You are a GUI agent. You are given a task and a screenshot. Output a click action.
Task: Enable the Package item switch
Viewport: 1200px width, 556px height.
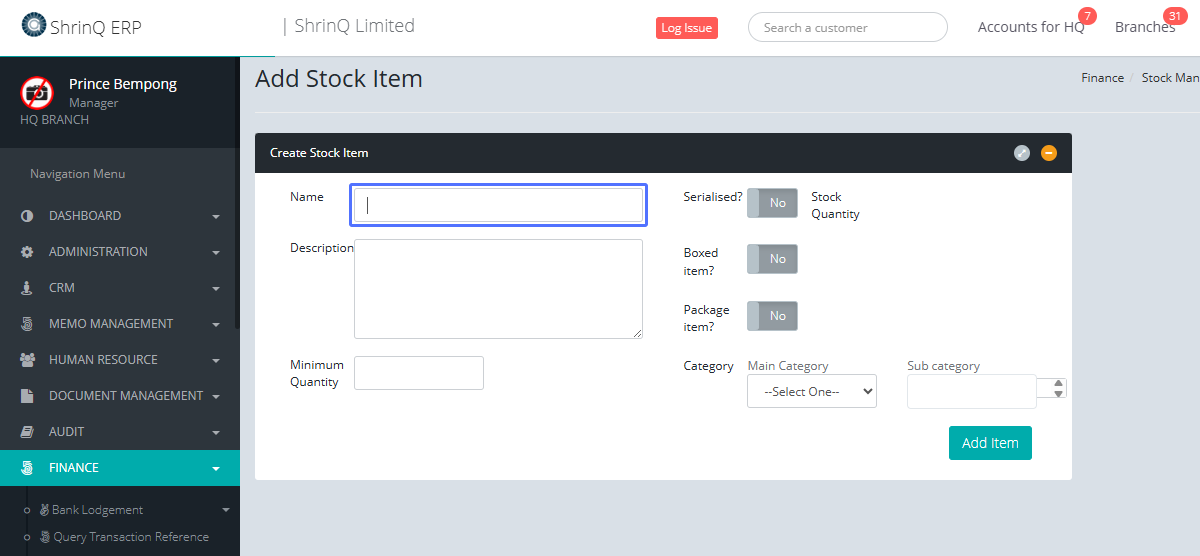(x=772, y=316)
